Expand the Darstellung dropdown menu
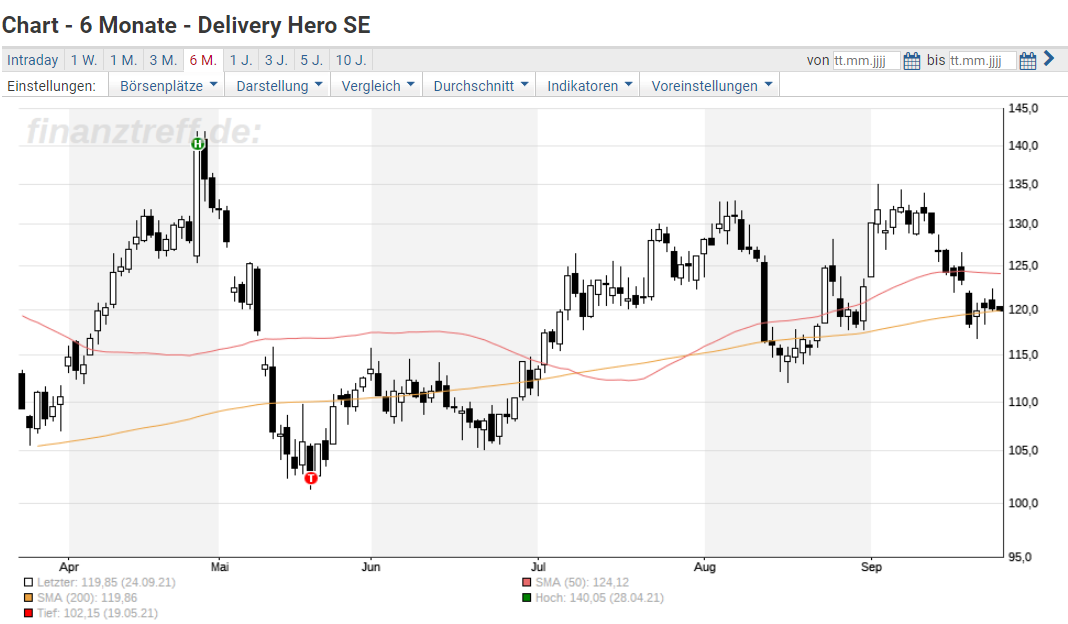Image resolution: width=1068 pixels, height=624 pixels. click(x=278, y=86)
